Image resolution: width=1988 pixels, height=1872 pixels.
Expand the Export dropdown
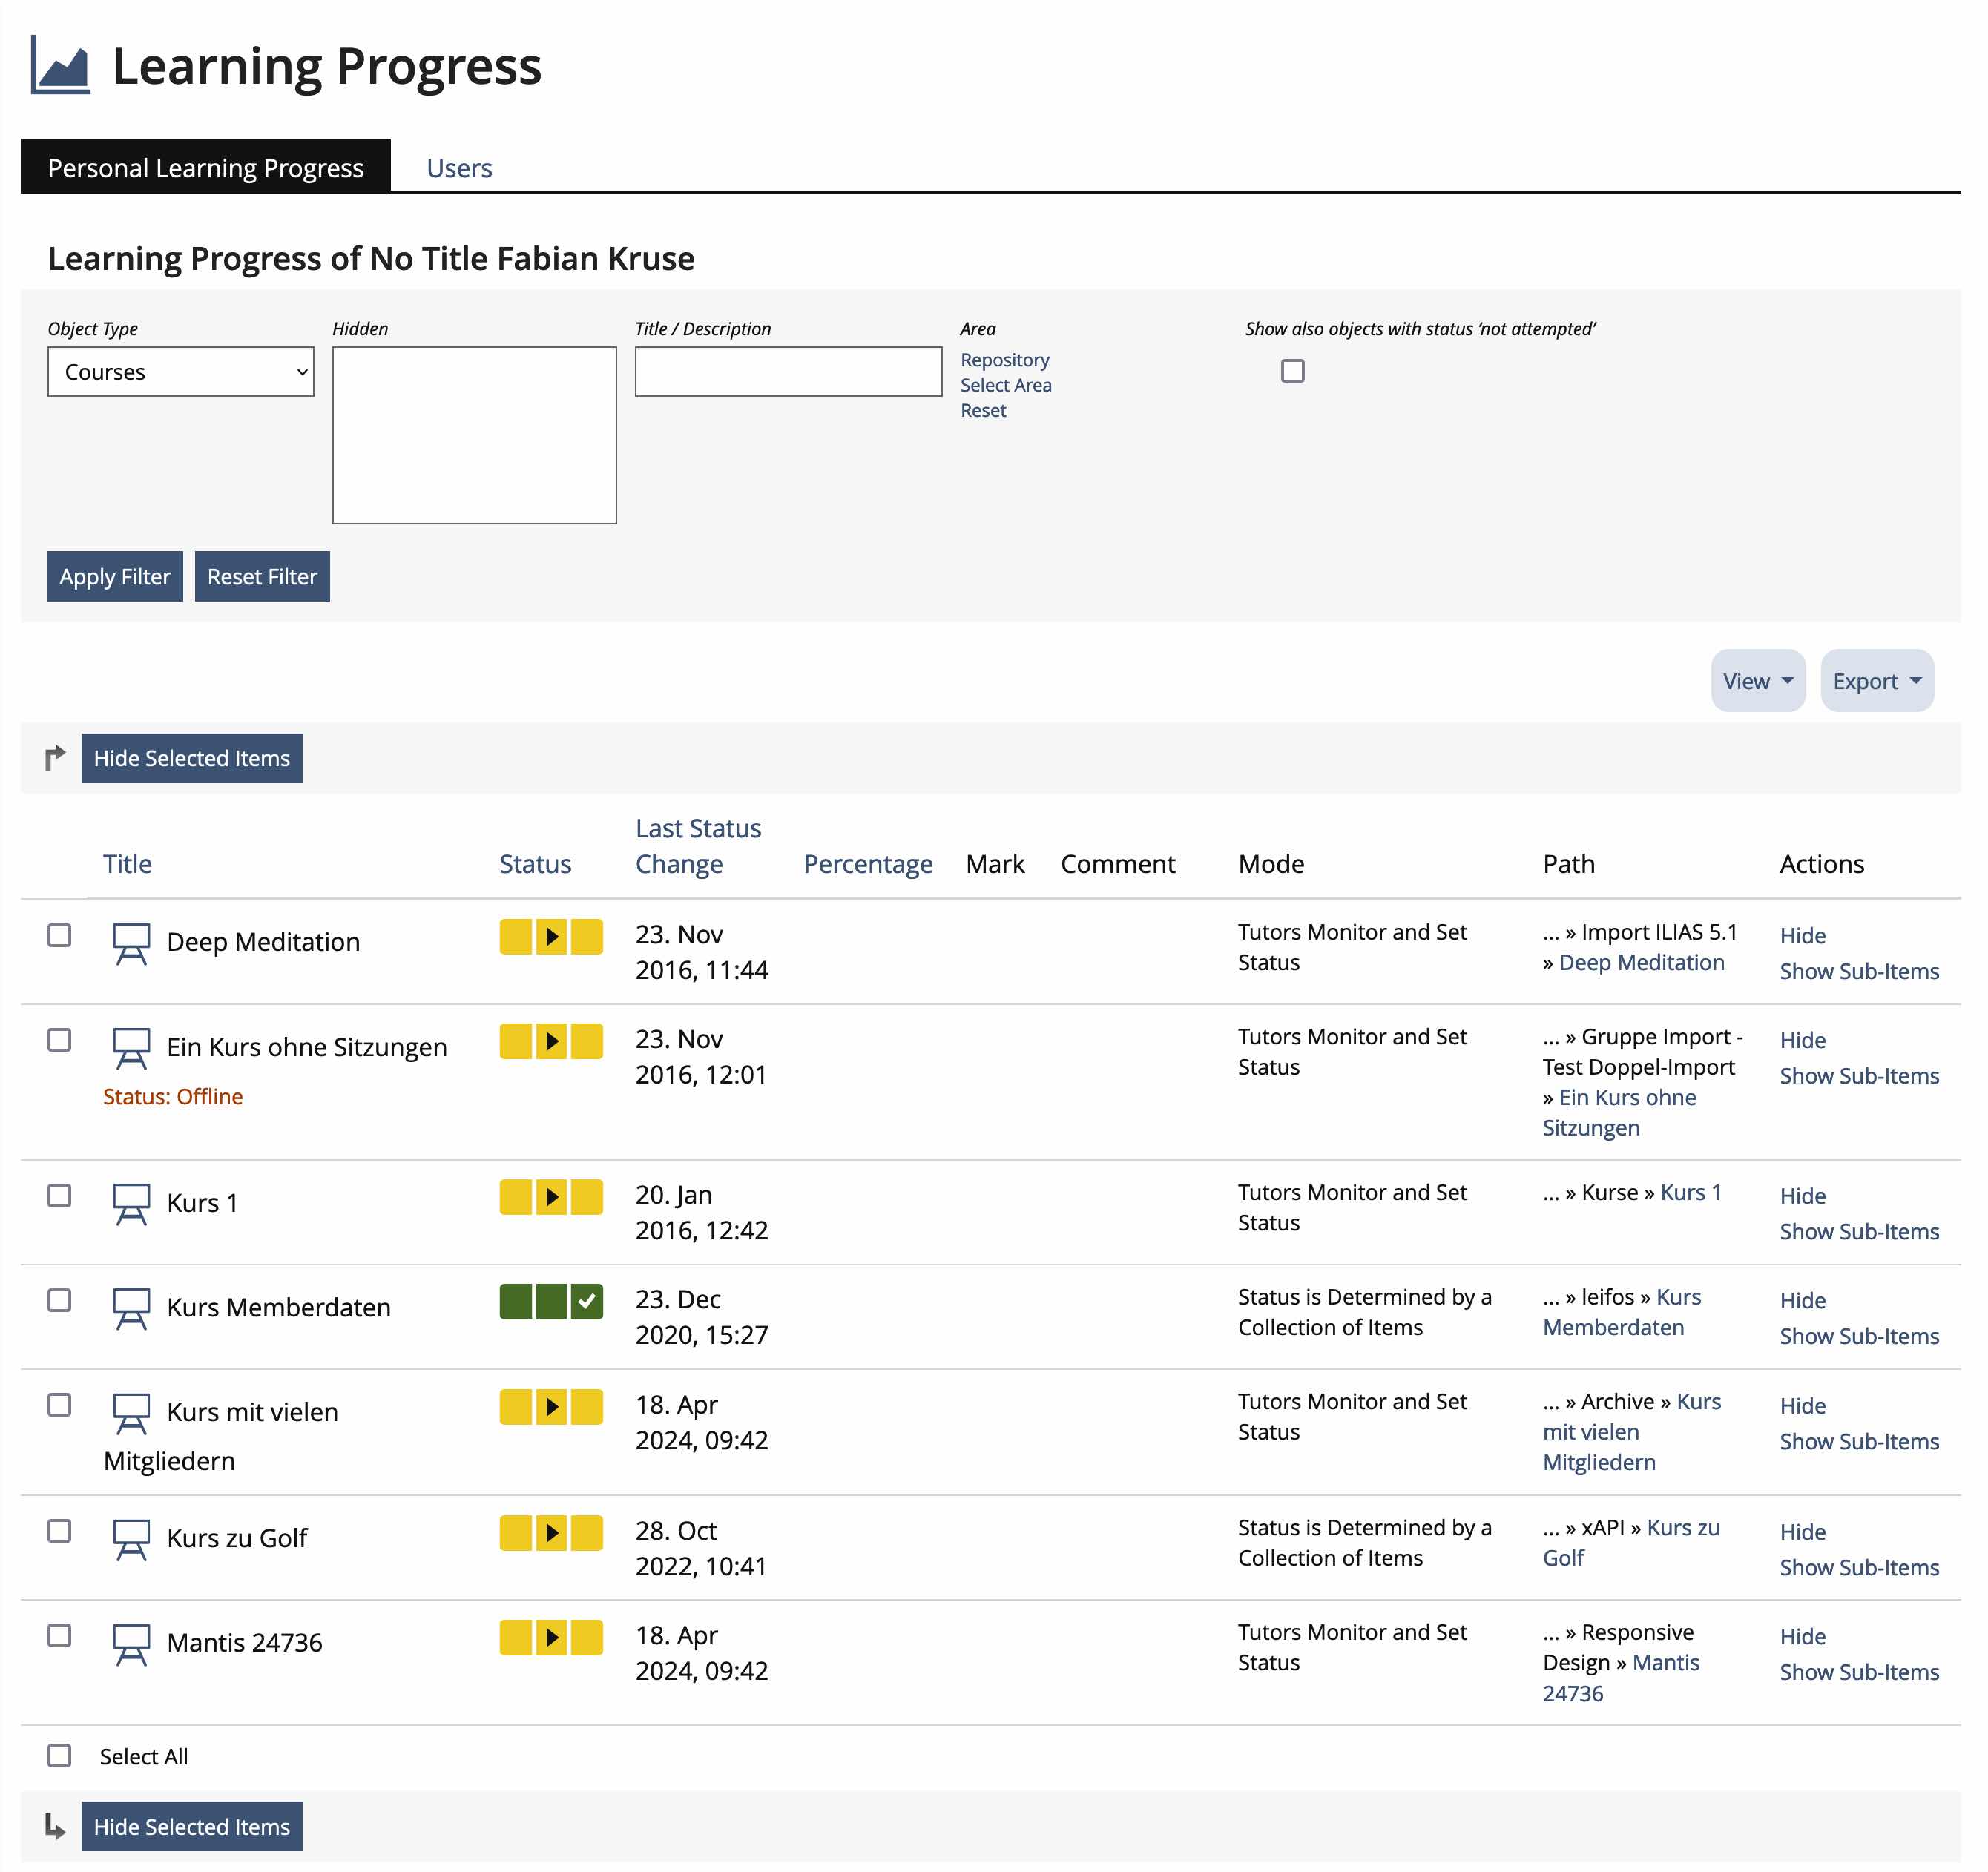[x=1876, y=681]
